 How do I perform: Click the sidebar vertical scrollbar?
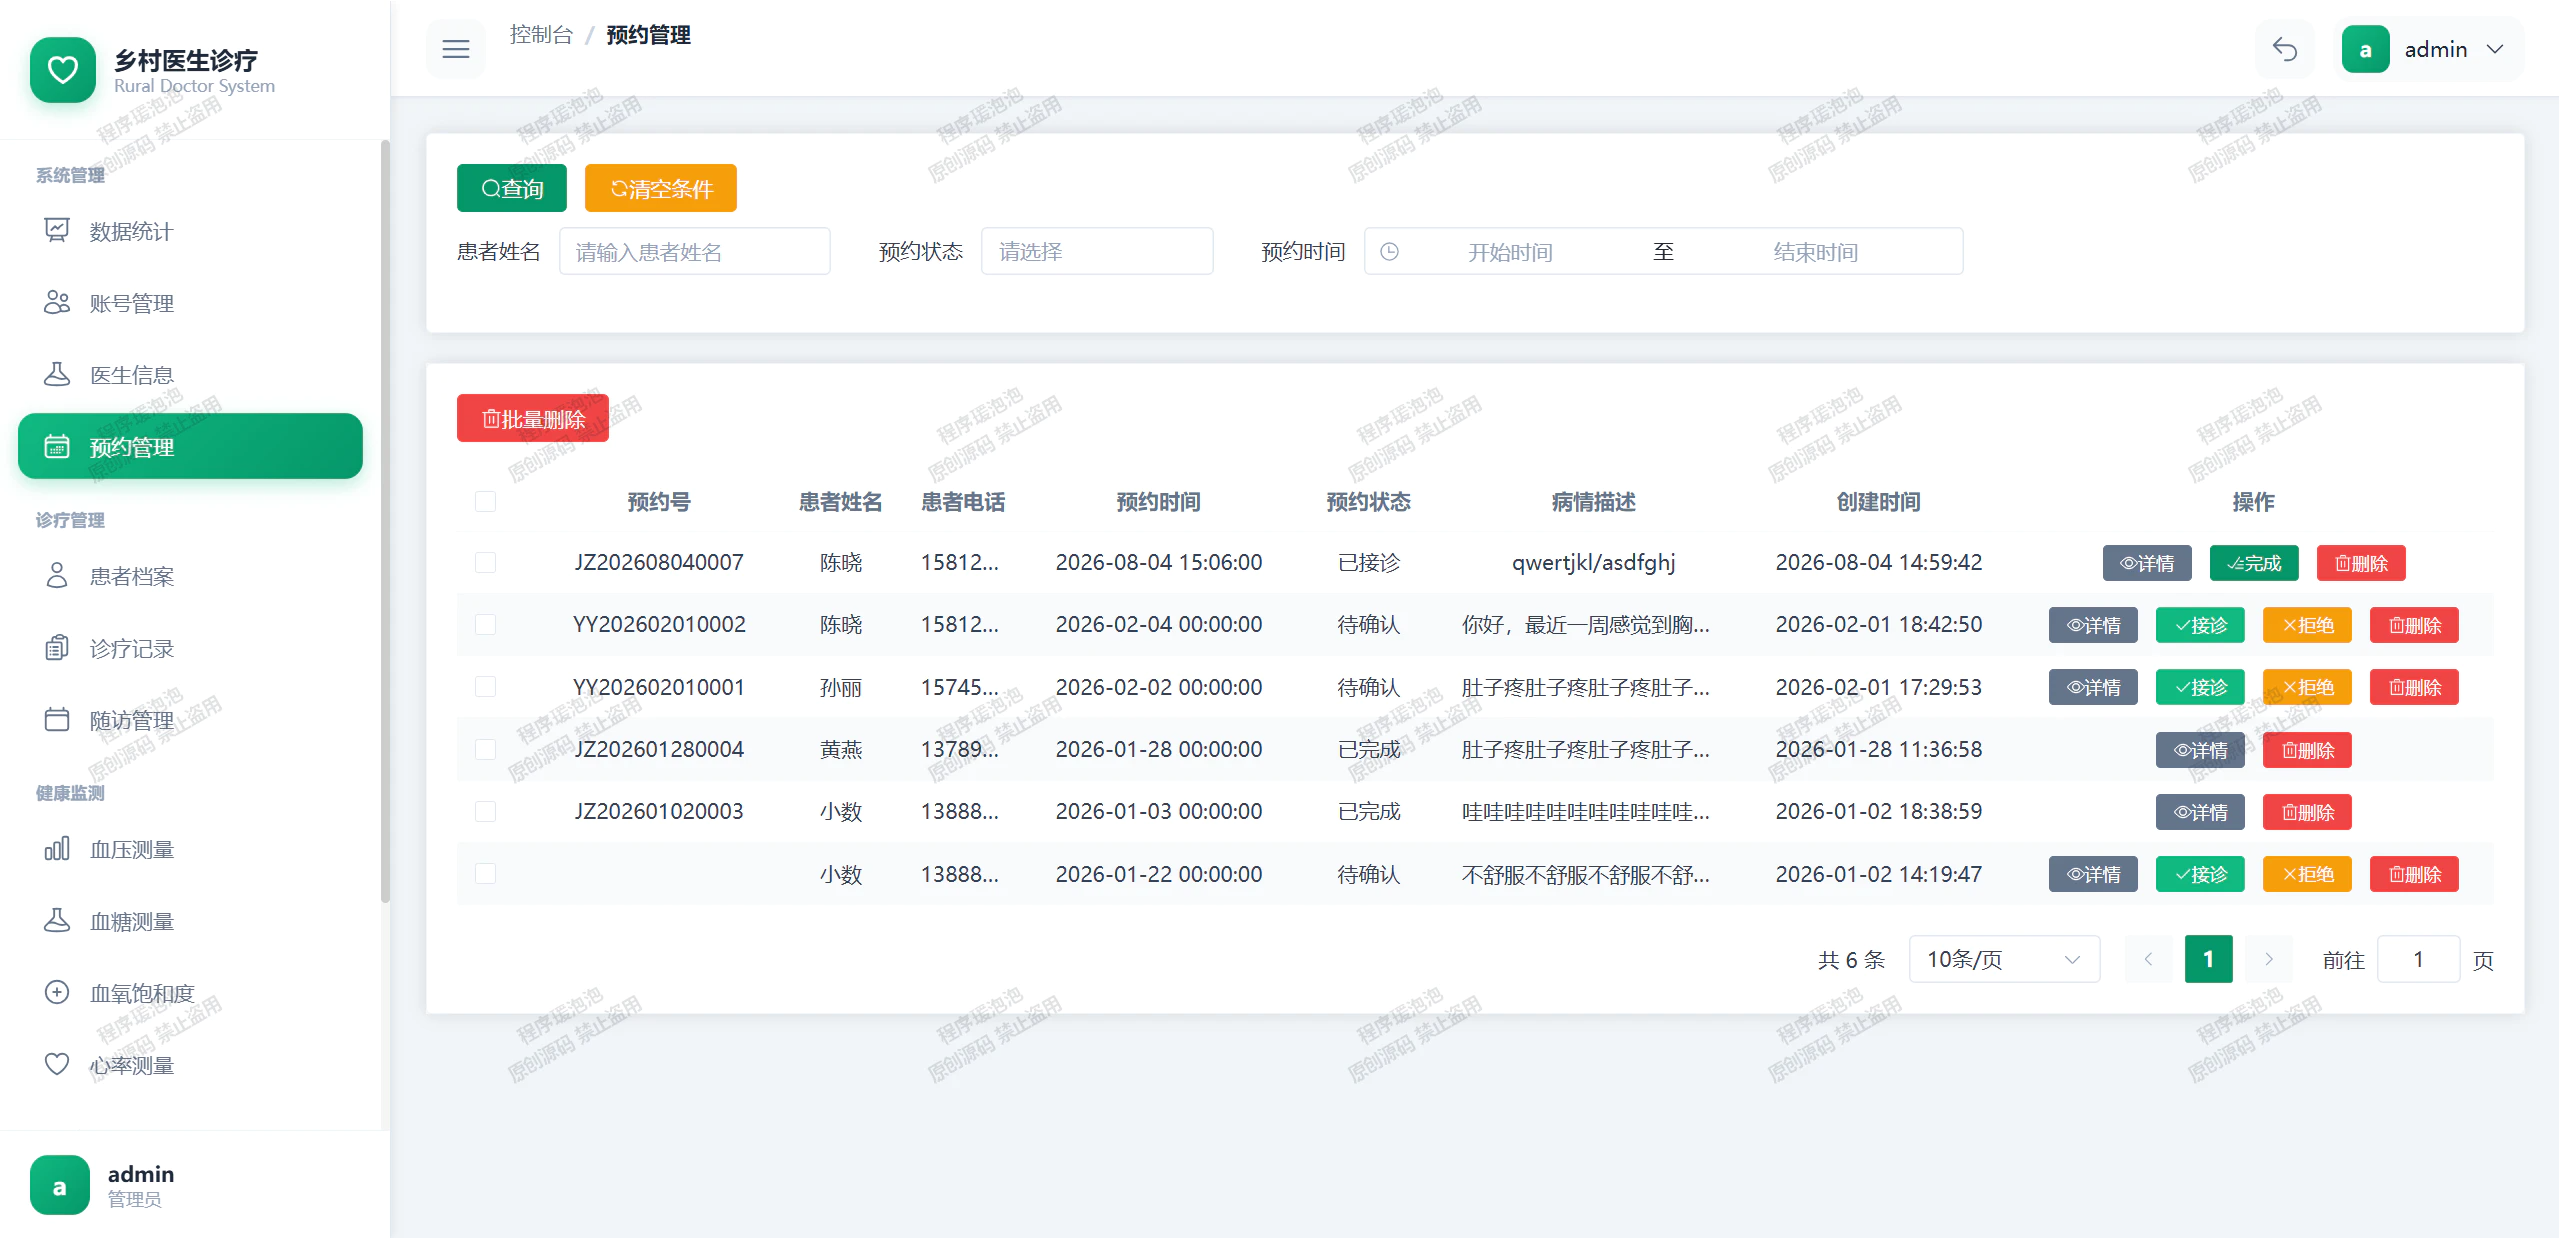[x=385, y=520]
